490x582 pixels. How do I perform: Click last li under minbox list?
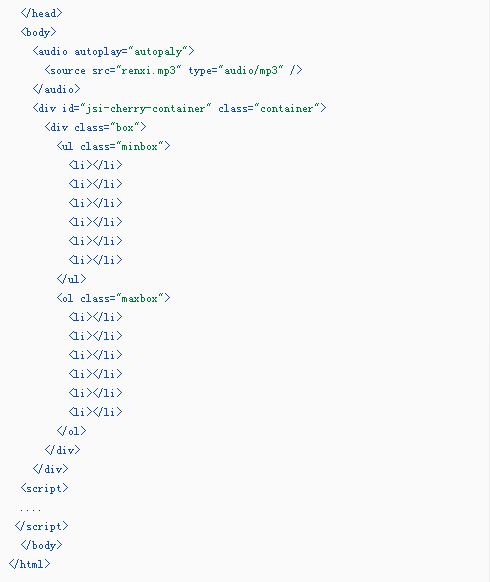[x=95, y=260]
